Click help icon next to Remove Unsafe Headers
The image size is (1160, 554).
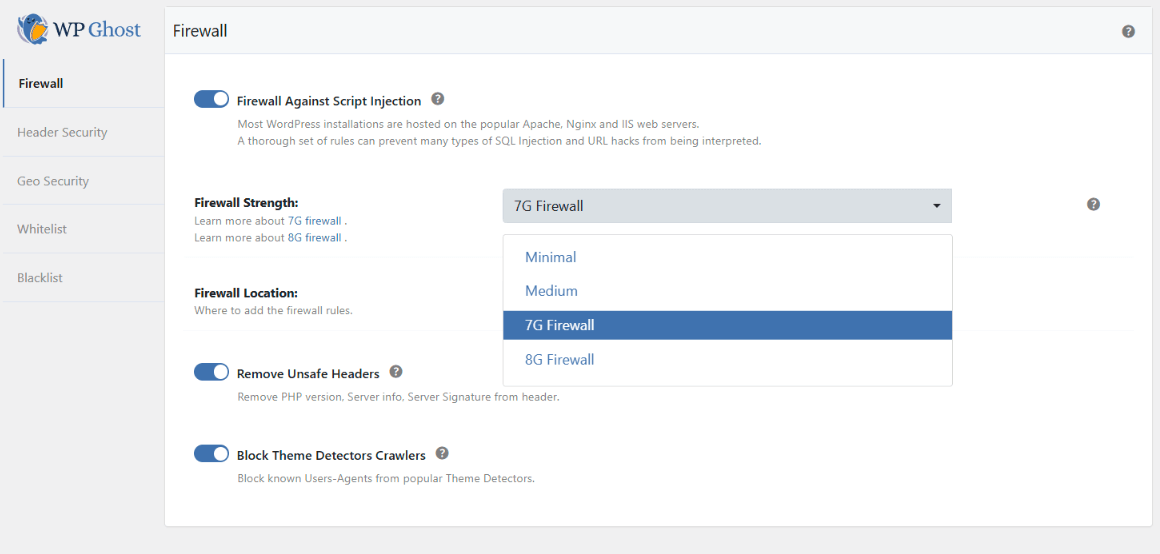point(396,372)
